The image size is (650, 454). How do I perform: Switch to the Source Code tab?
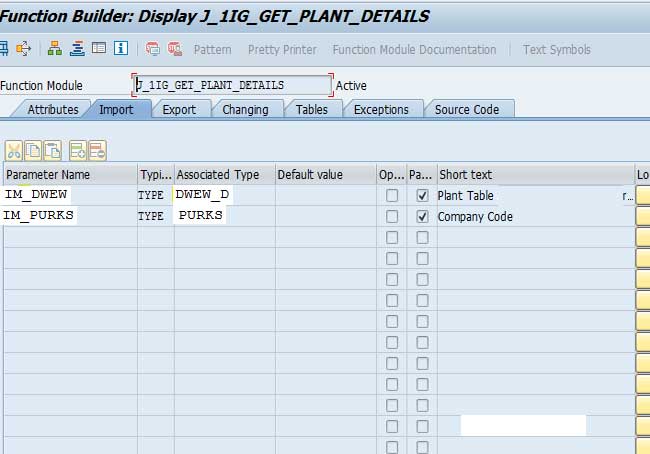467,109
